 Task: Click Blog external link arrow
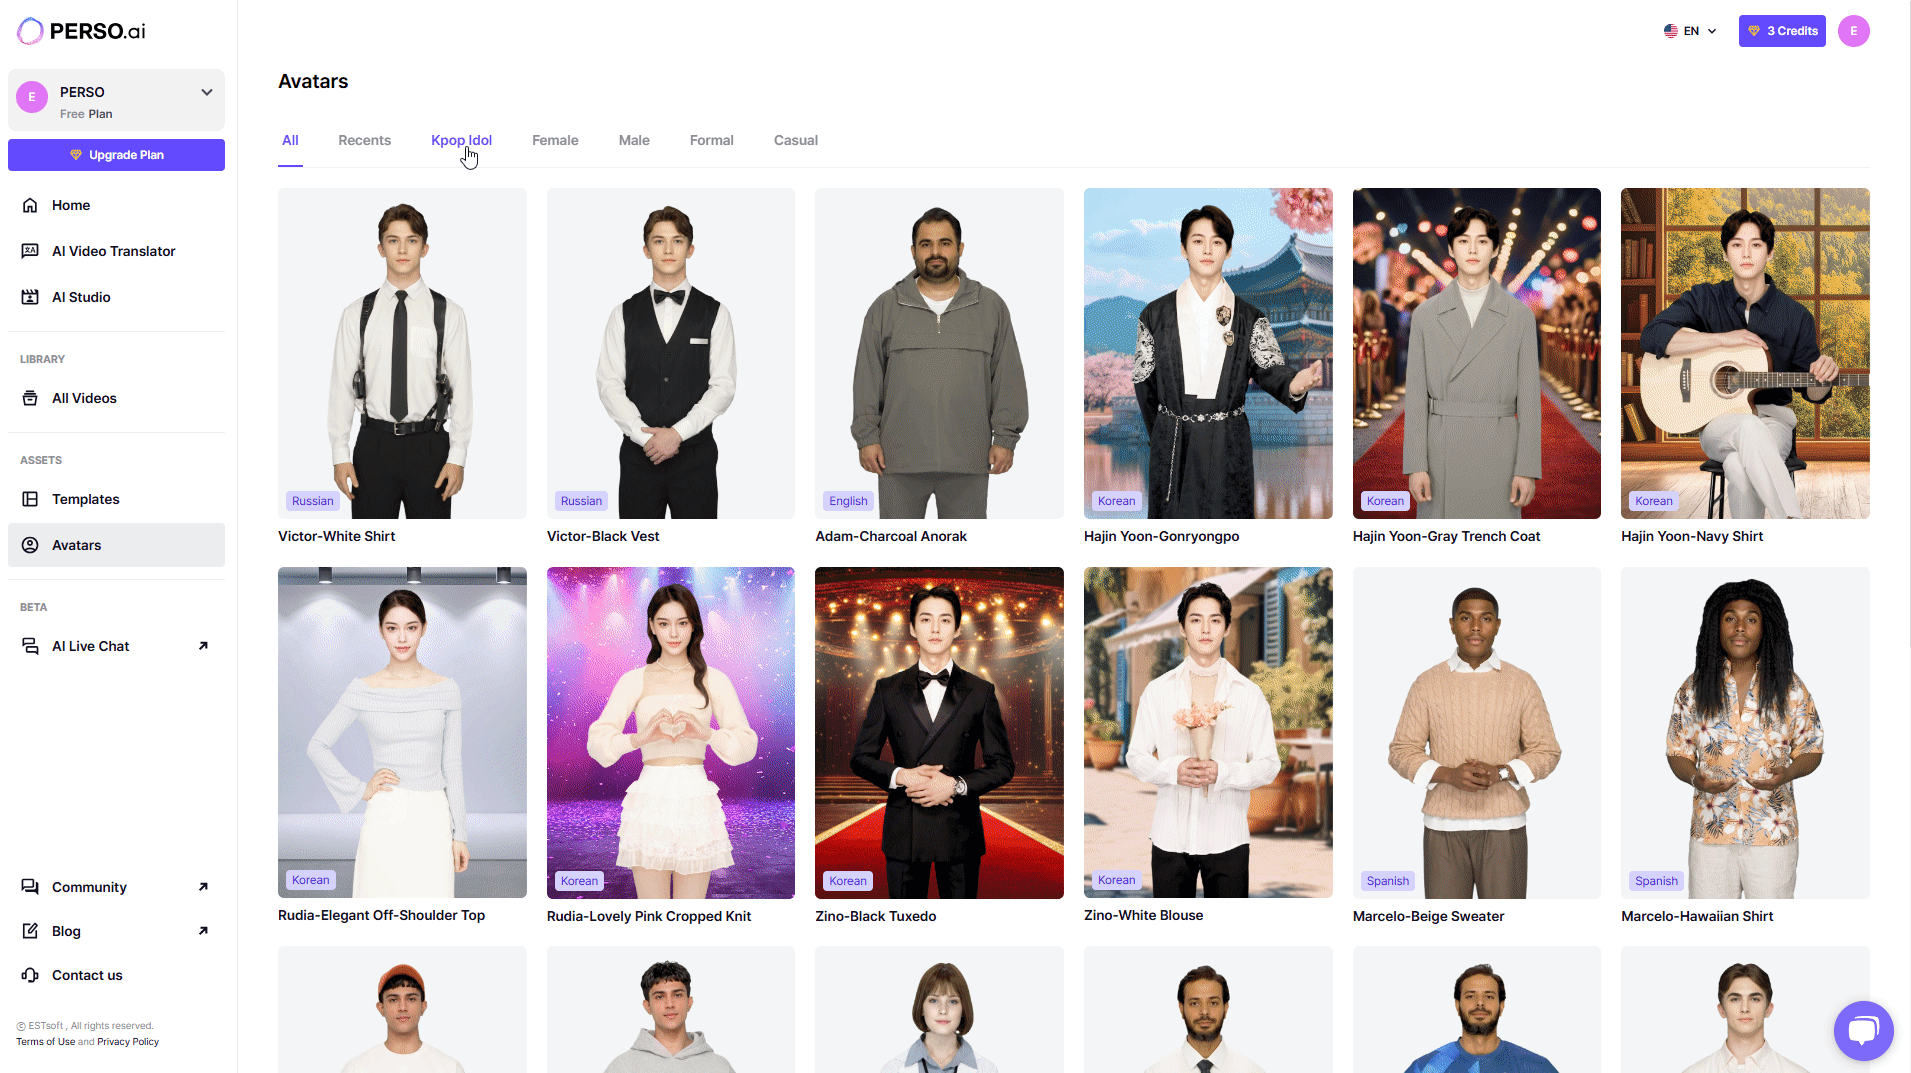click(203, 931)
